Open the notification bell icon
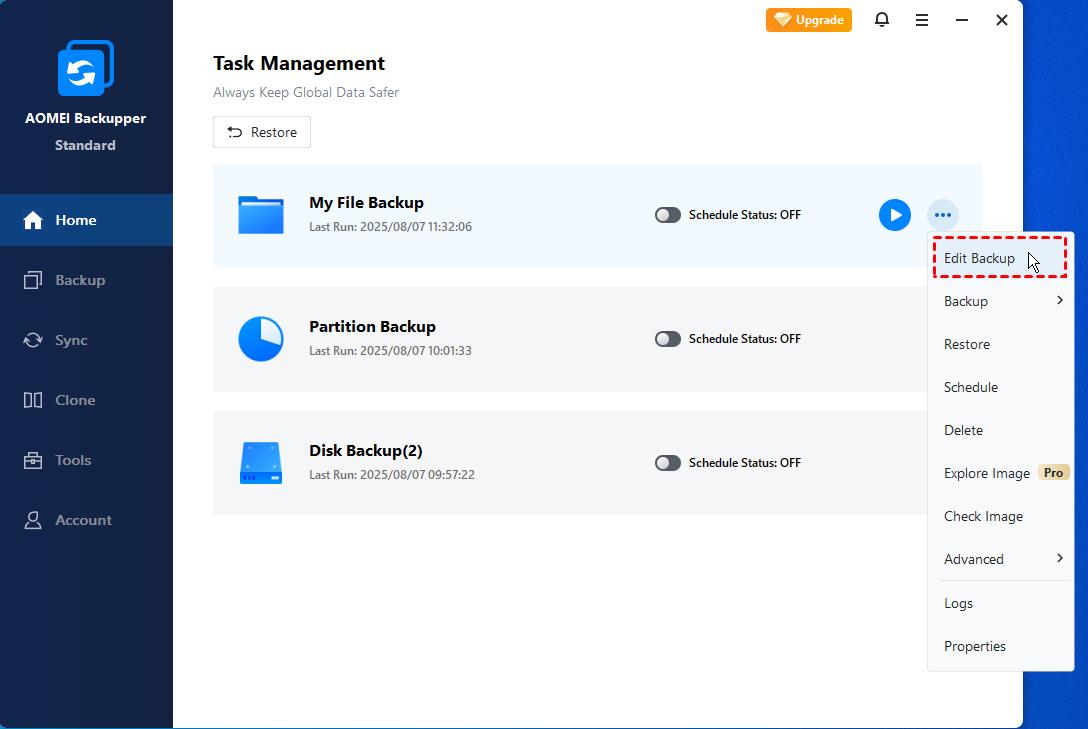The image size is (1088, 729). click(881, 19)
